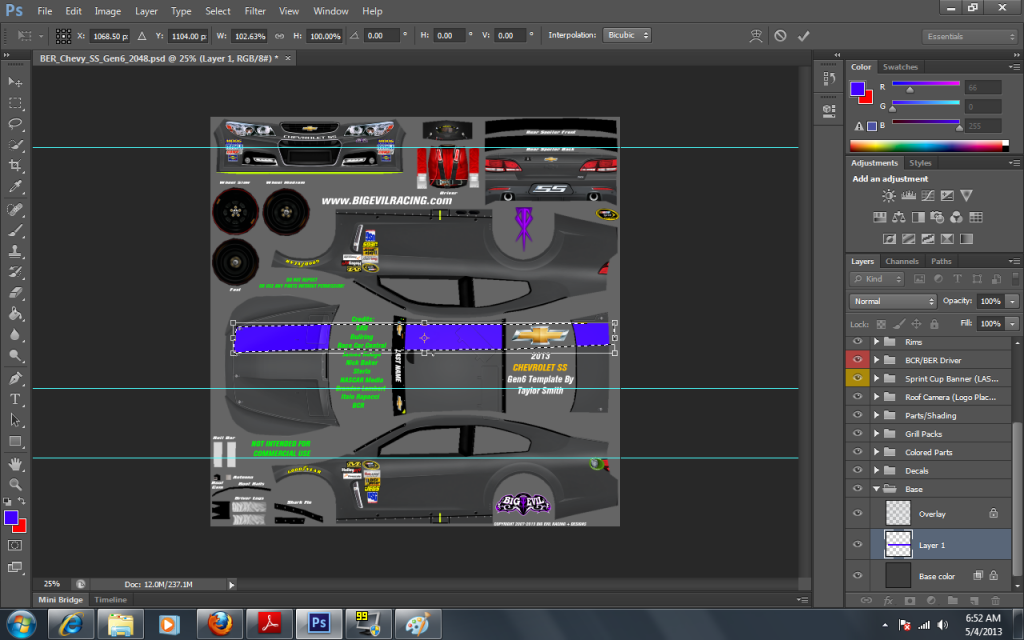This screenshot has height=640, width=1024.
Task: Select the History Brush tool
Action: point(15,272)
